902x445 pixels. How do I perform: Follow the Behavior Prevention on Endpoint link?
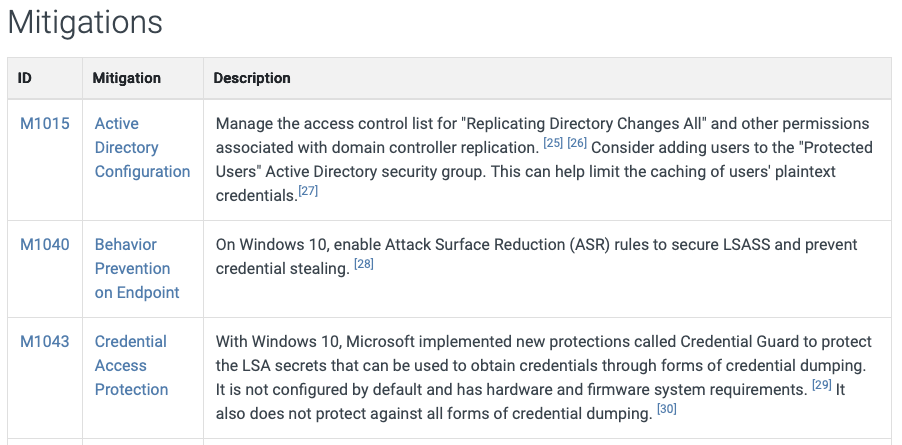pyautogui.click(x=137, y=269)
